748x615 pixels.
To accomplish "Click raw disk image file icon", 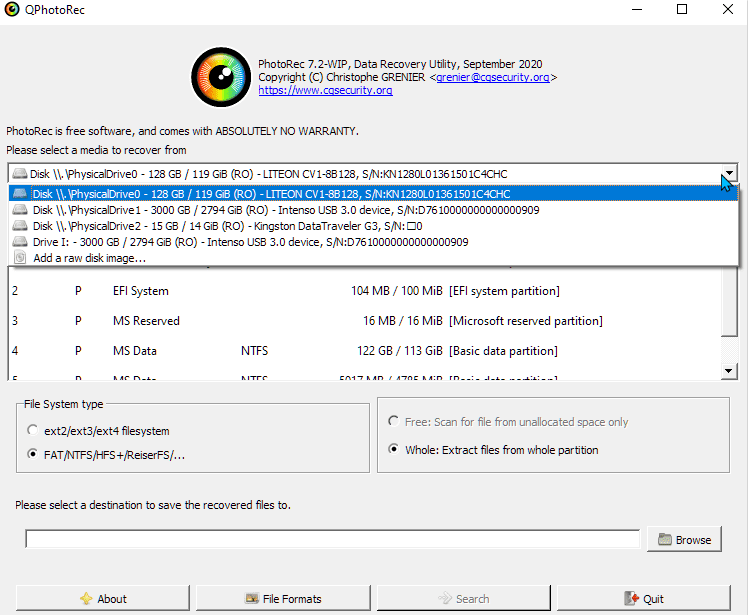I will click(x=20, y=258).
